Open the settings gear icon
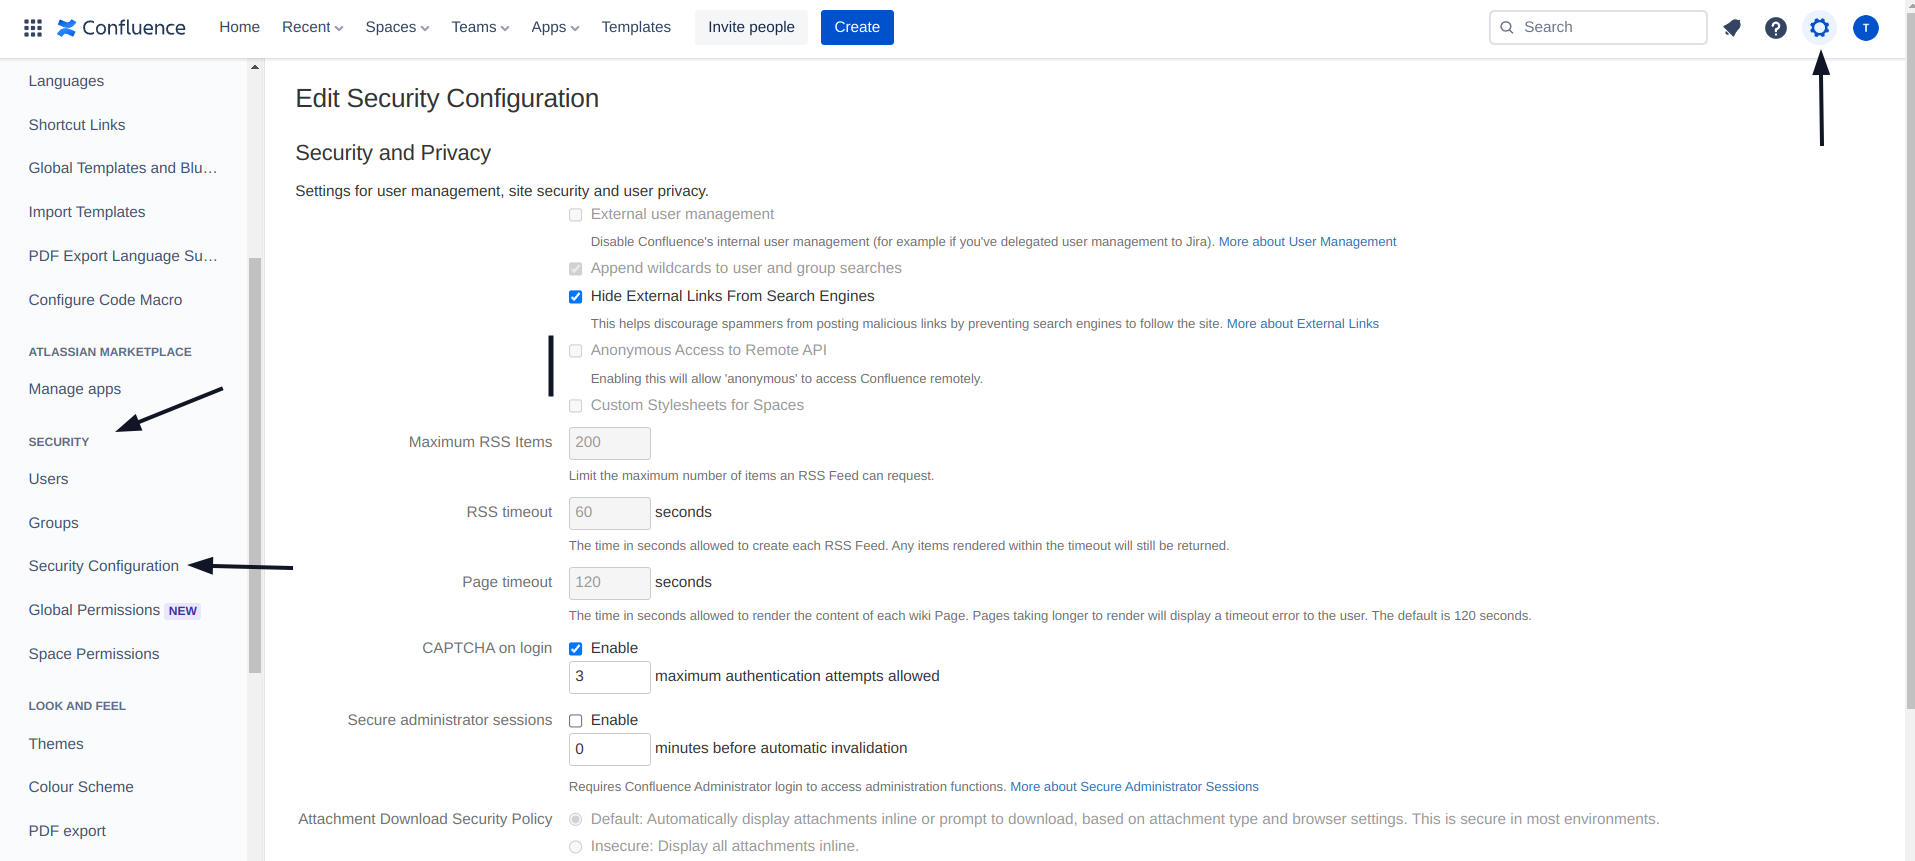This screenshot has width=1915, height=861. point(1820,28)
